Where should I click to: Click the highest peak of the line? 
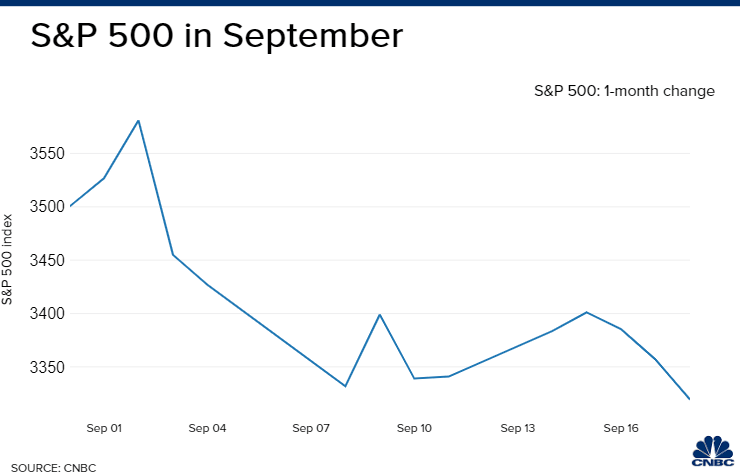[138, 121]
